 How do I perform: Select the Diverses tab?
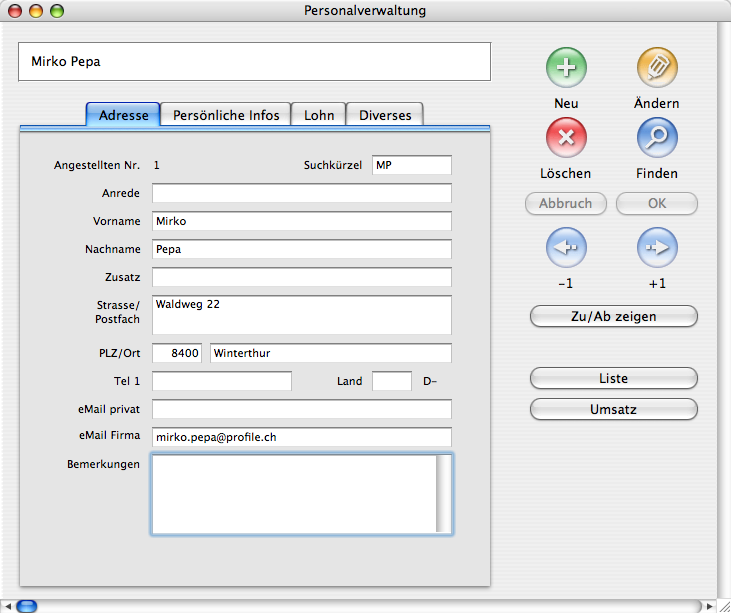pyautogui.click(x=385, y=115)
